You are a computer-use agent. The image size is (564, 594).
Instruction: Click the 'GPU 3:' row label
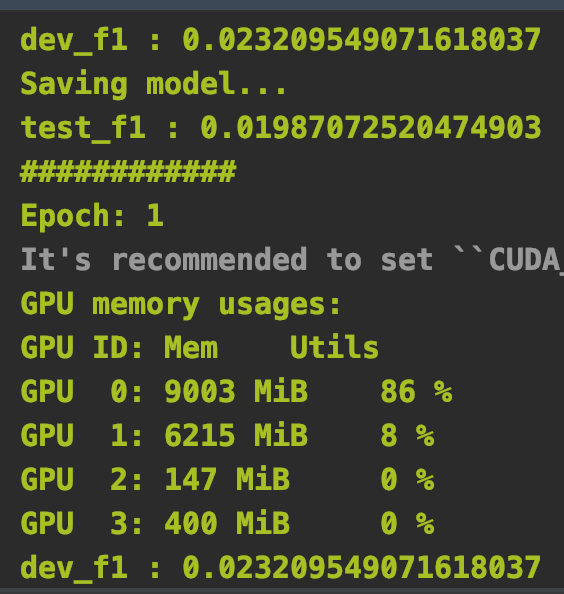tap(81, 523)
